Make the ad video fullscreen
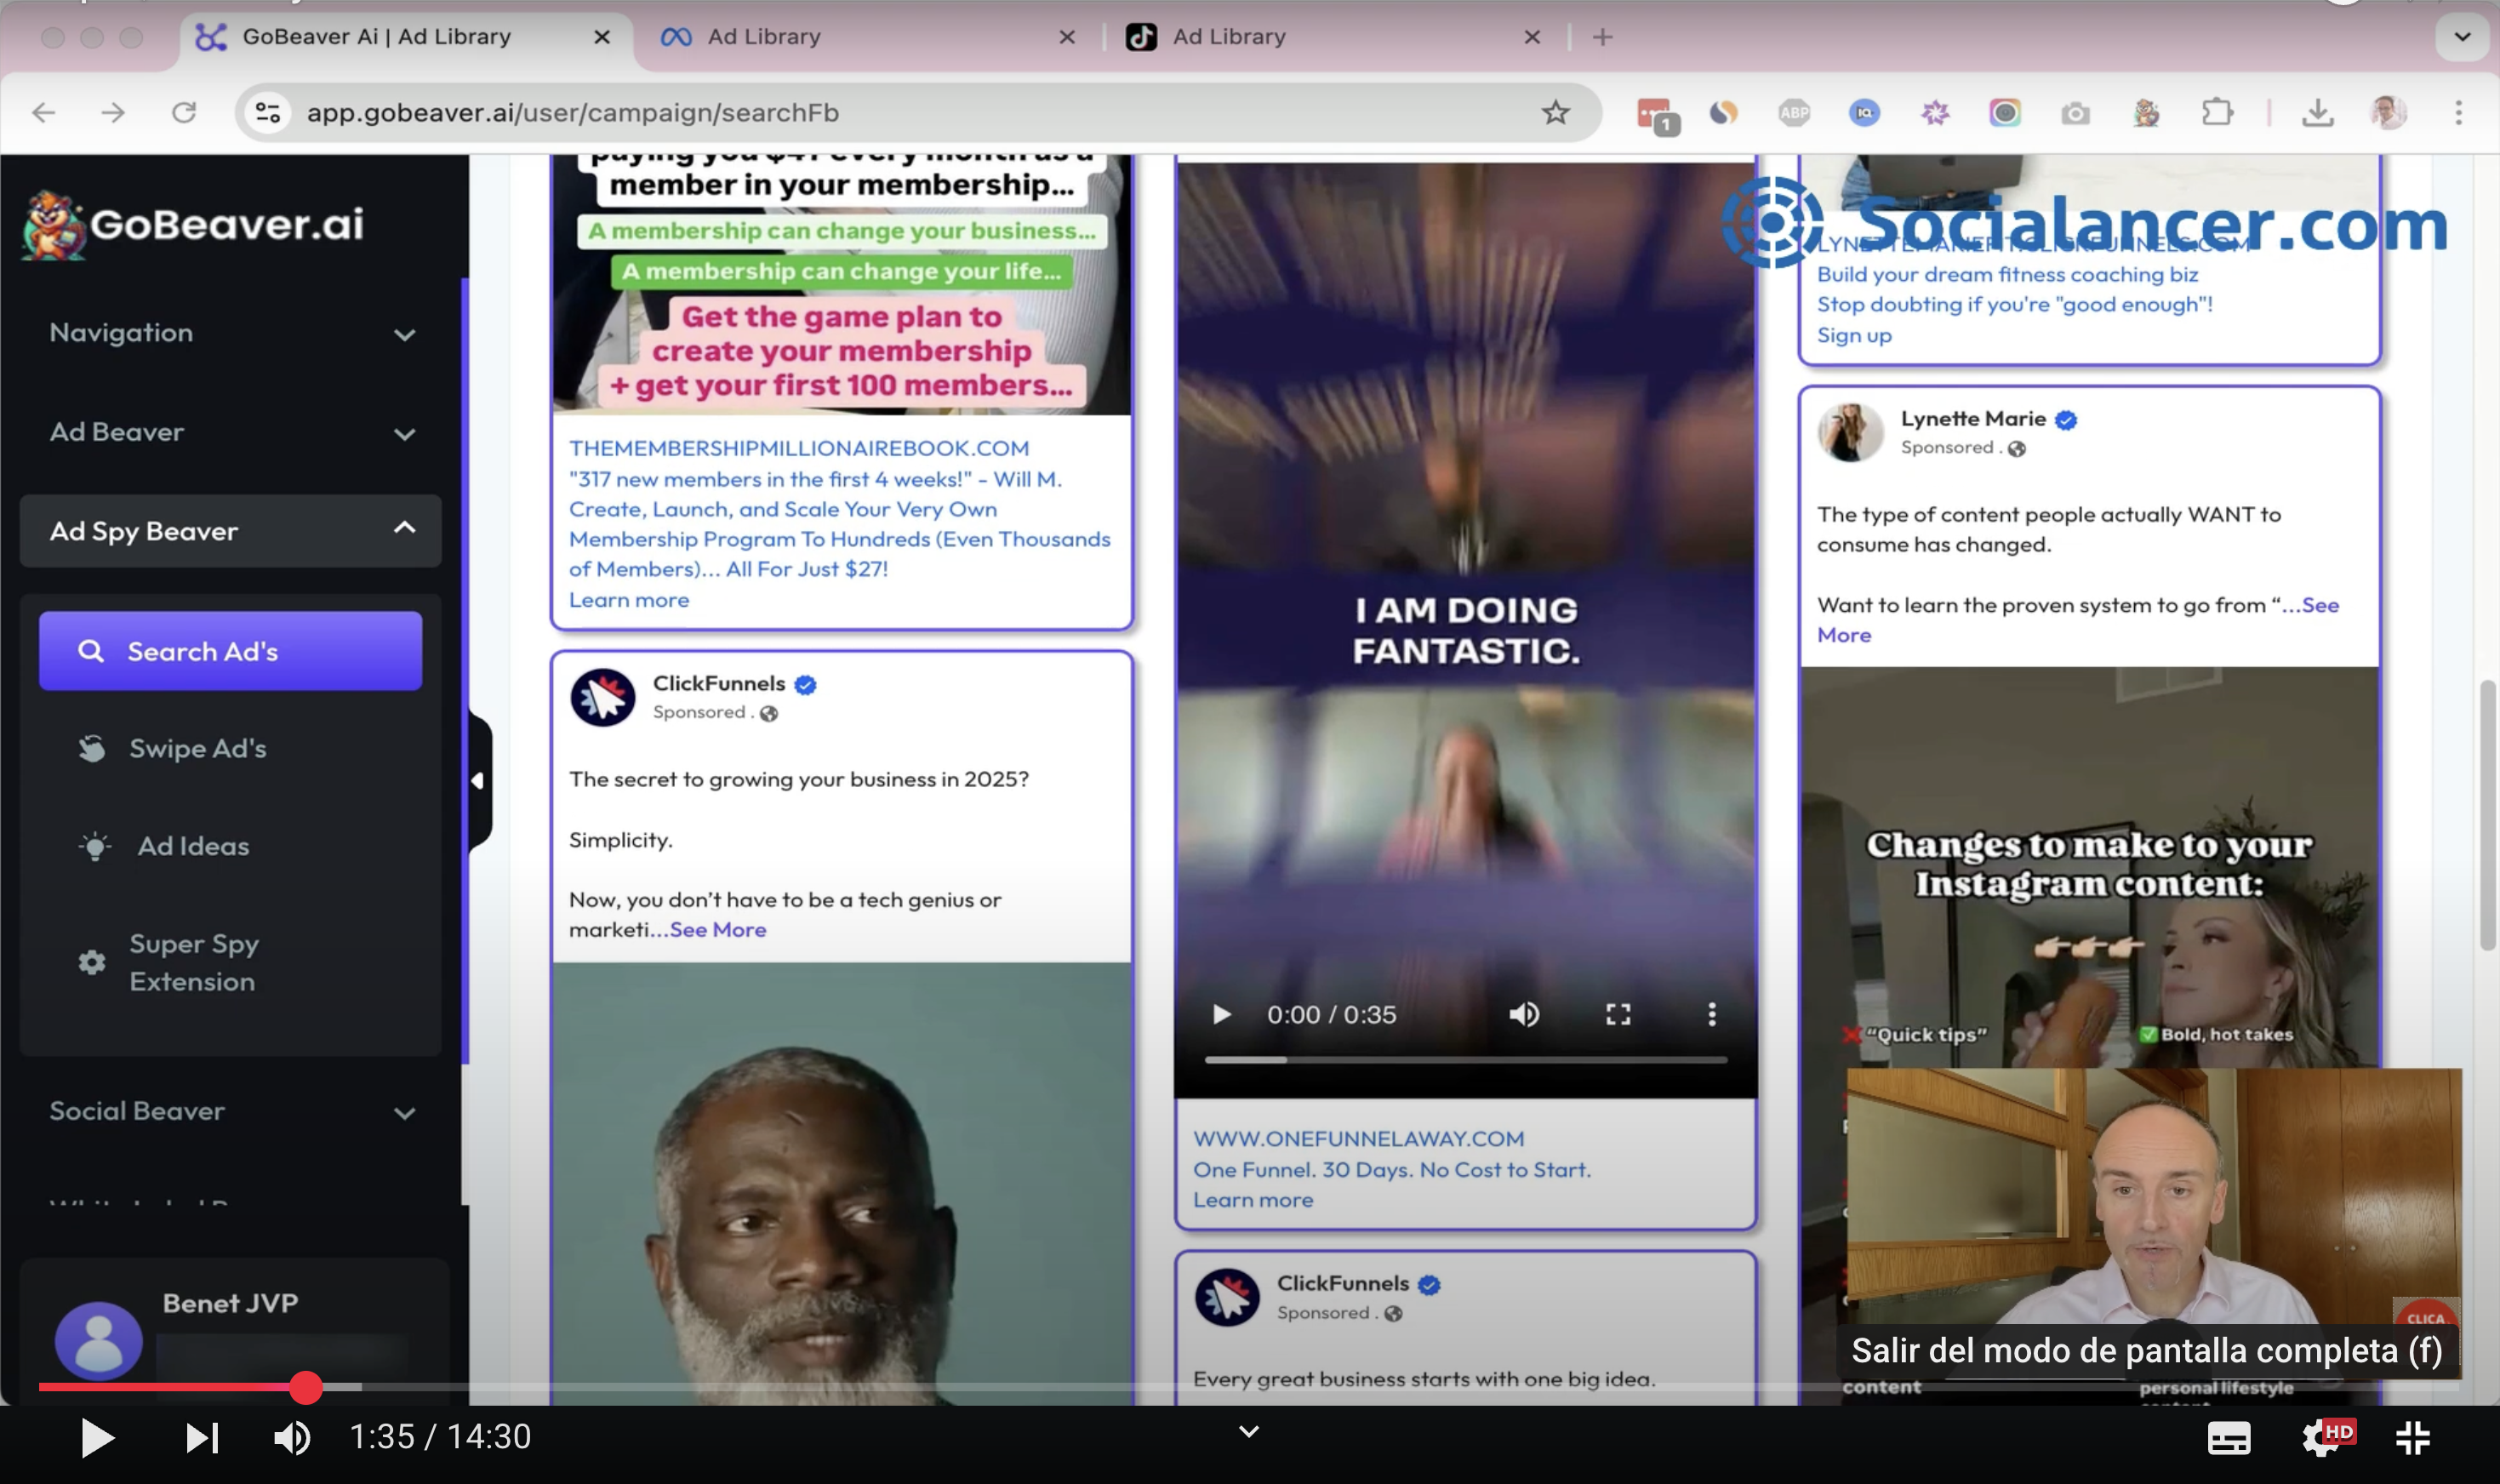 point(1618,1015)
